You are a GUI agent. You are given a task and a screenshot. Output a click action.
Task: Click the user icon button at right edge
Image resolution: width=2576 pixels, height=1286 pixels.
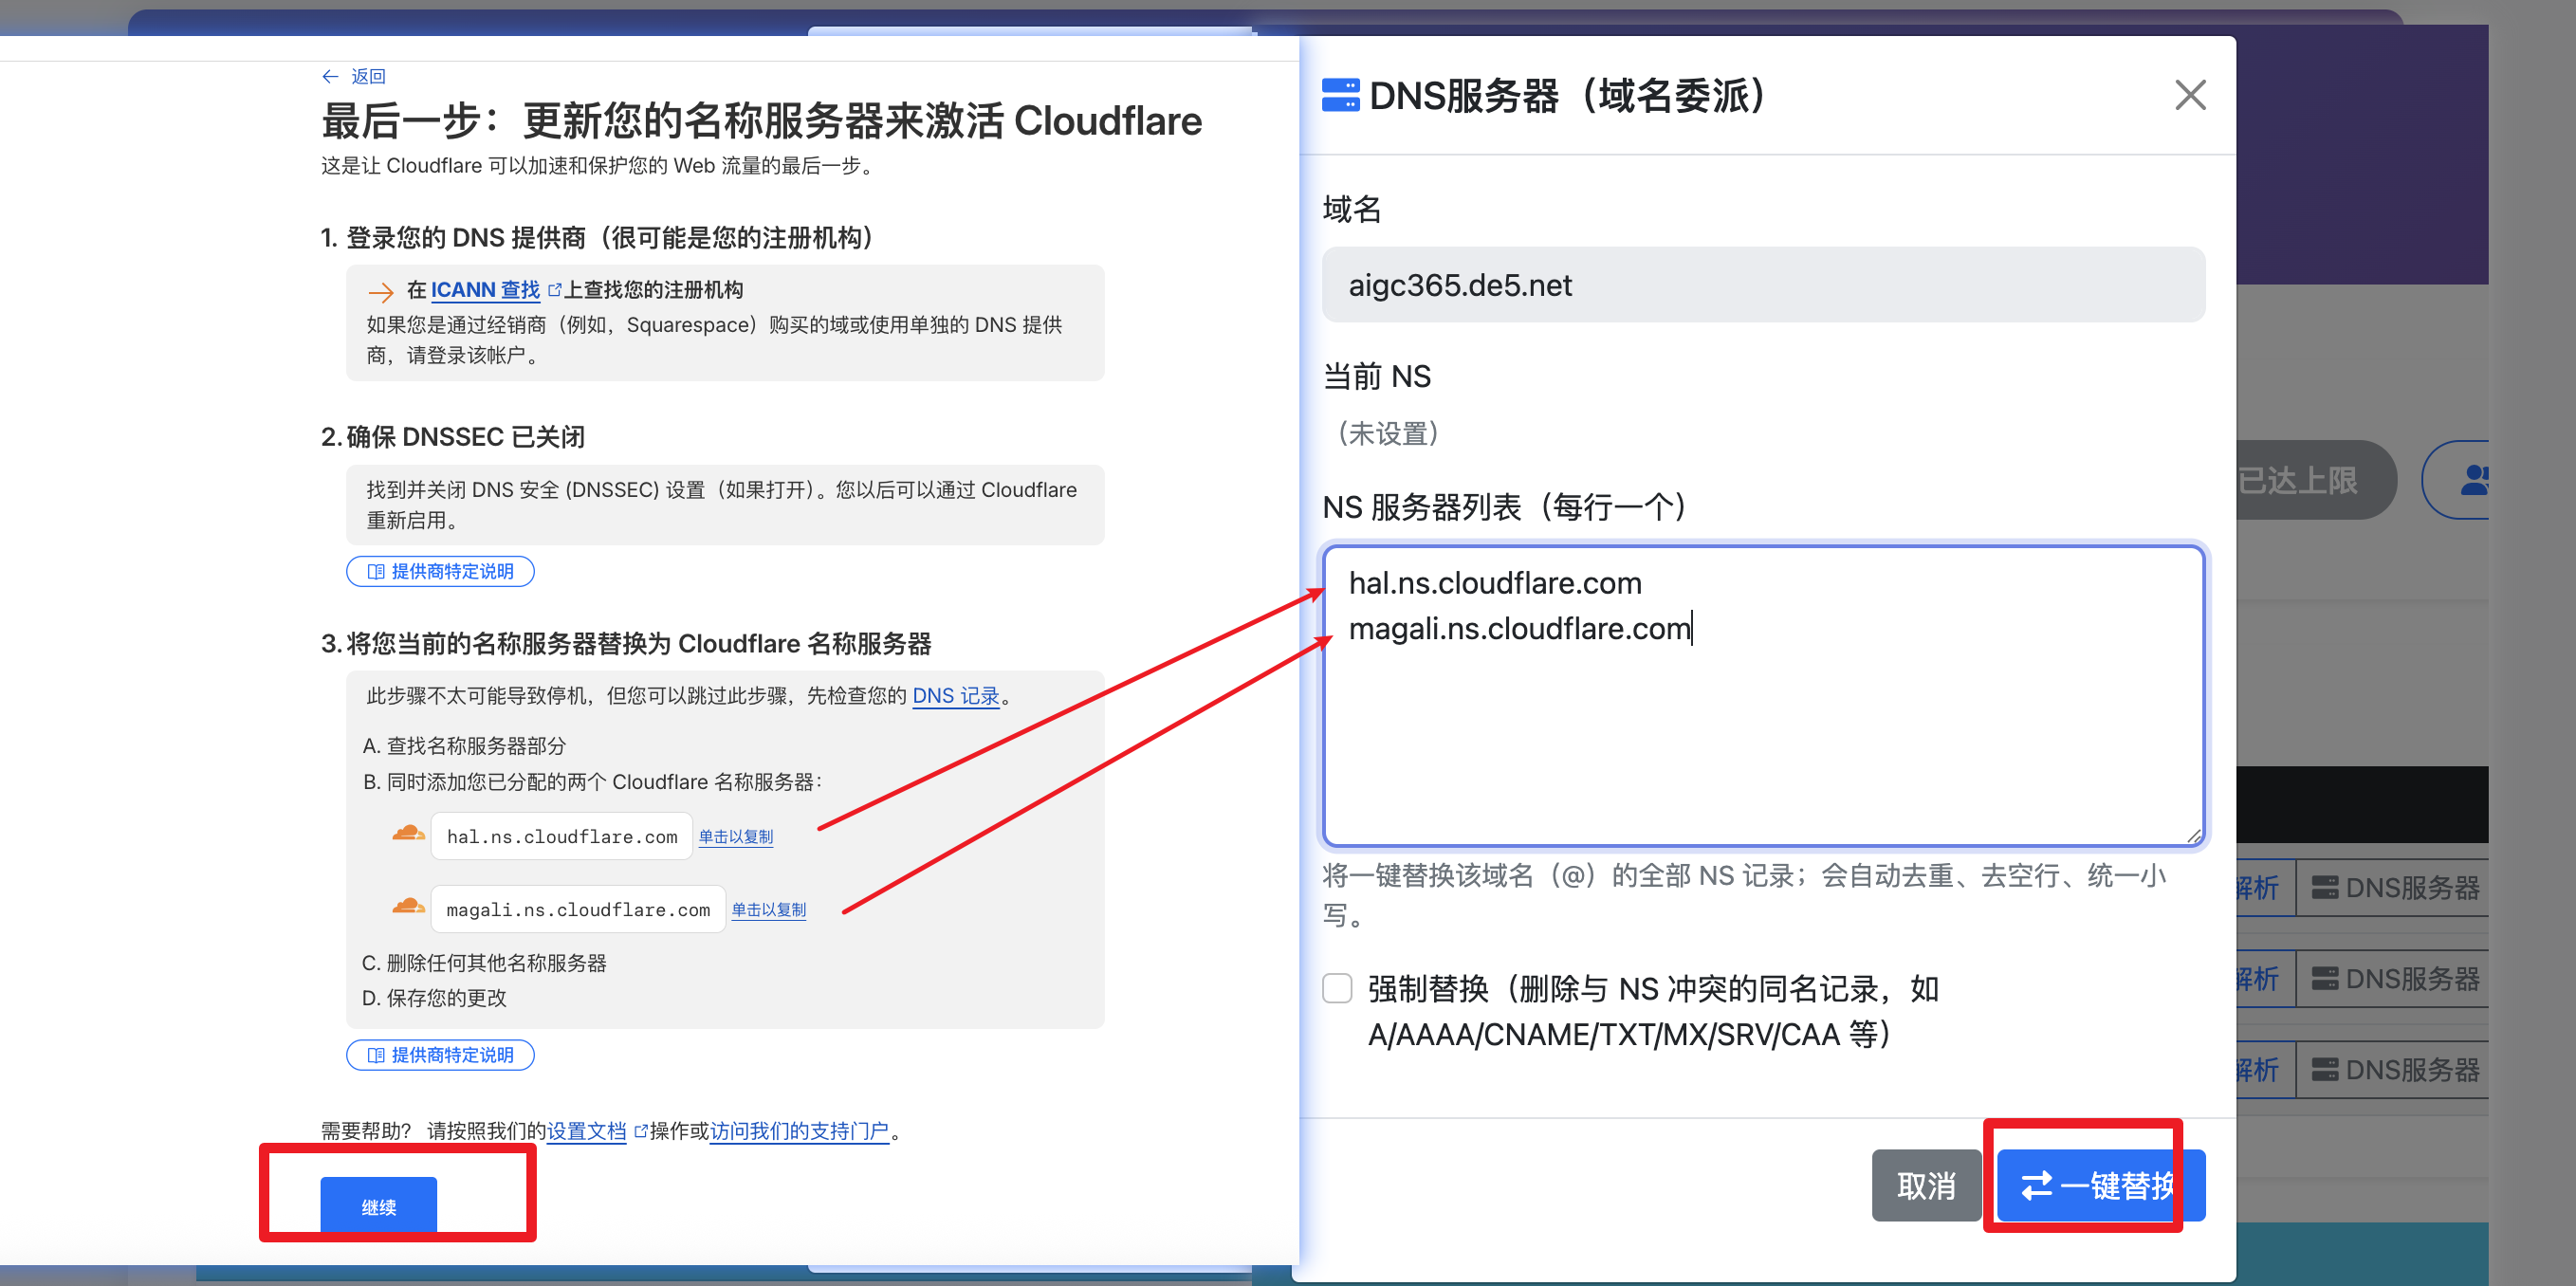[2470, 480]
